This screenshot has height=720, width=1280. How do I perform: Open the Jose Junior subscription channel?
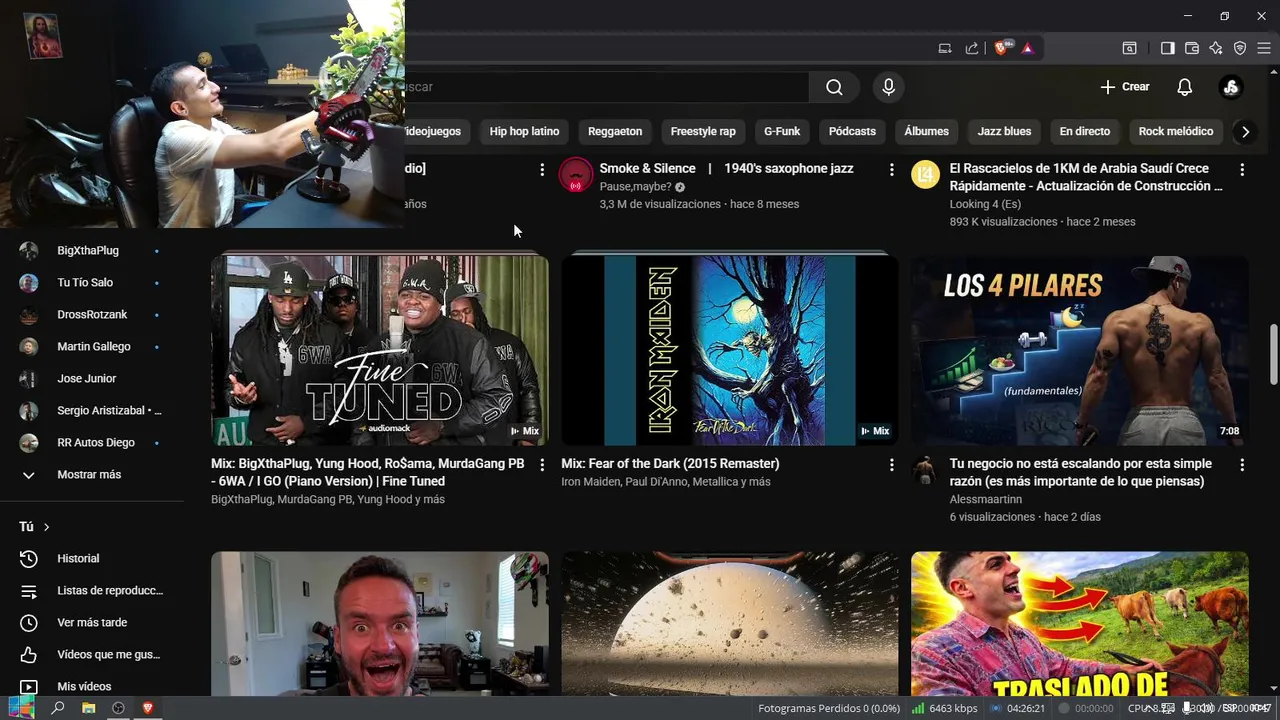pyautogui.click(x=92, y=379)
